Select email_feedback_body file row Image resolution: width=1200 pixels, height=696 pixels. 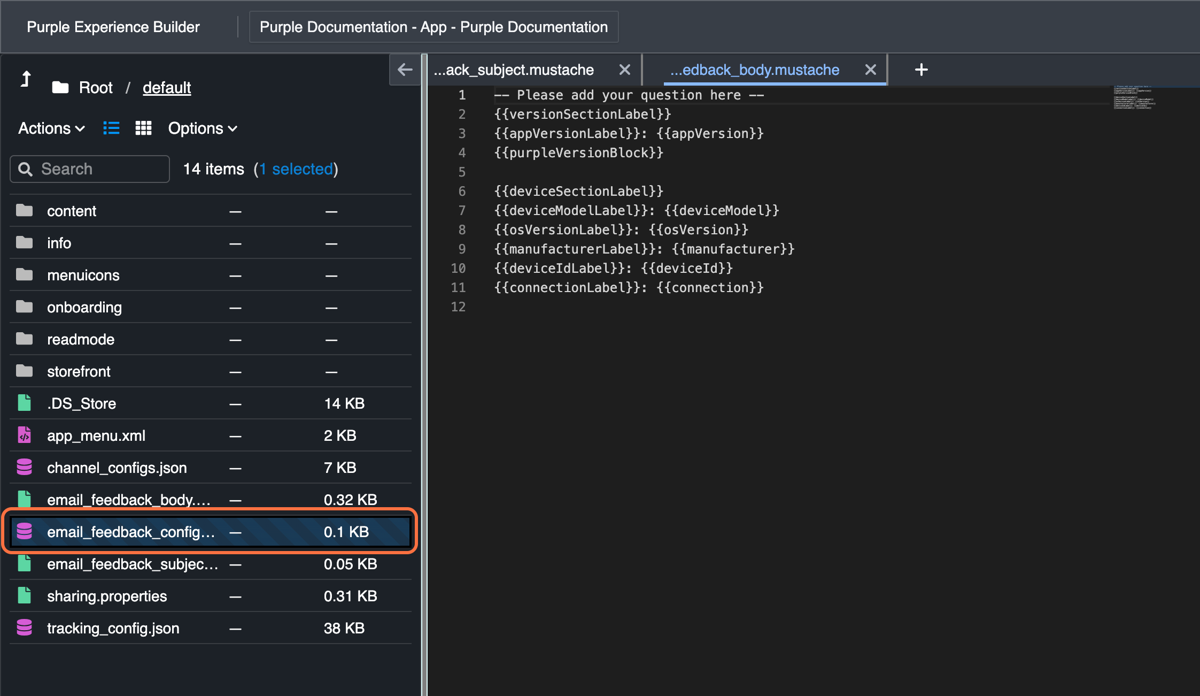click(x=211, y=499)
